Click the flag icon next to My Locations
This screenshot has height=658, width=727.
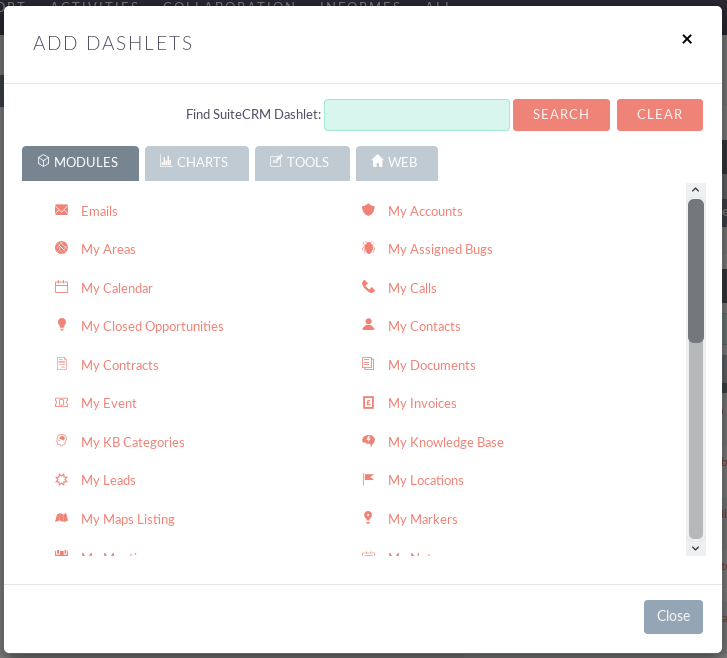click(x=368, y=480)
